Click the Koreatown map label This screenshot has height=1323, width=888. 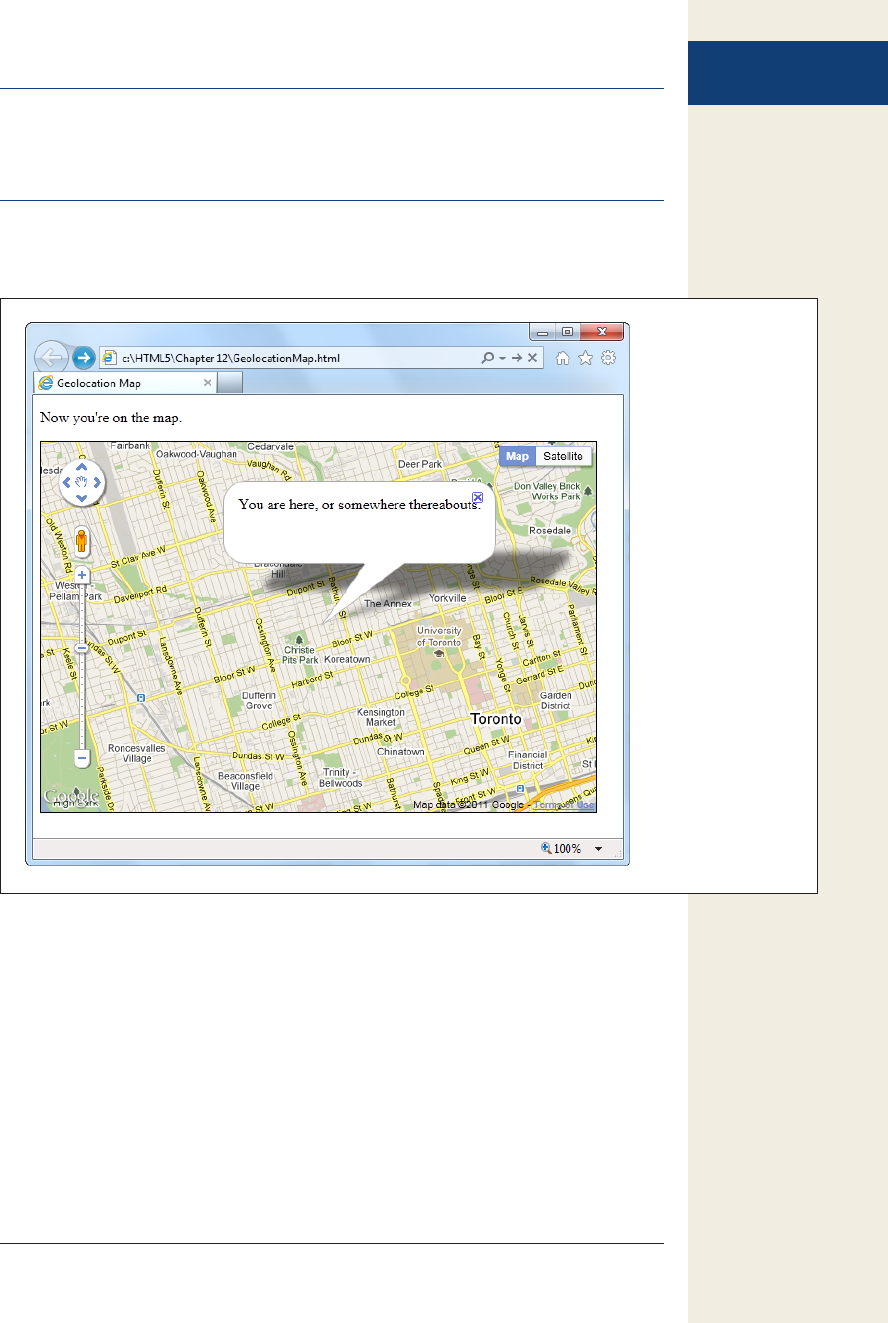[x=347, y=659]
